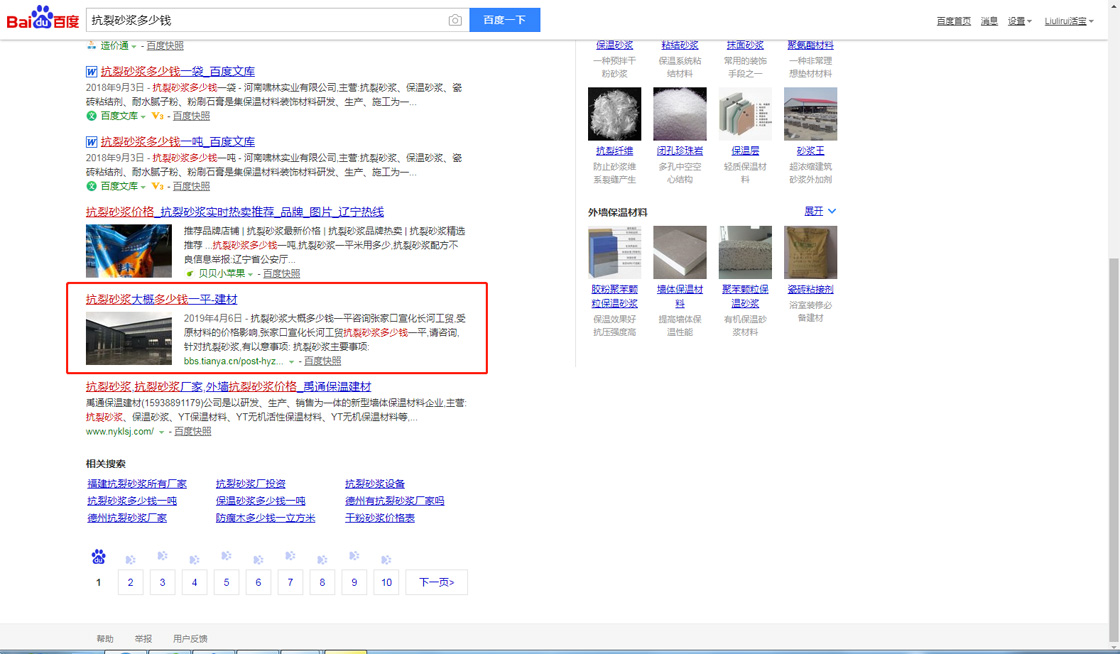This screenshot has width=1120, height=654.
Task: Open the 帮助 footer link
Action: [105, 639]
